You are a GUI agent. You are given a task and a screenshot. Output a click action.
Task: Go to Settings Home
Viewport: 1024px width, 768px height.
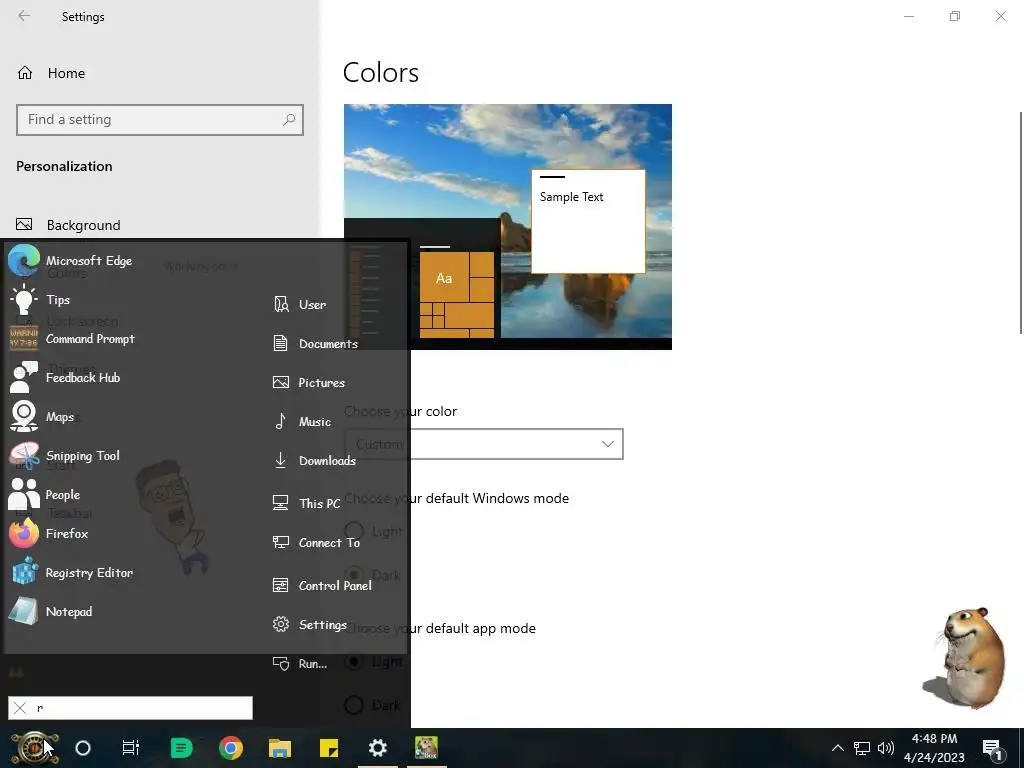coord(52,73)
